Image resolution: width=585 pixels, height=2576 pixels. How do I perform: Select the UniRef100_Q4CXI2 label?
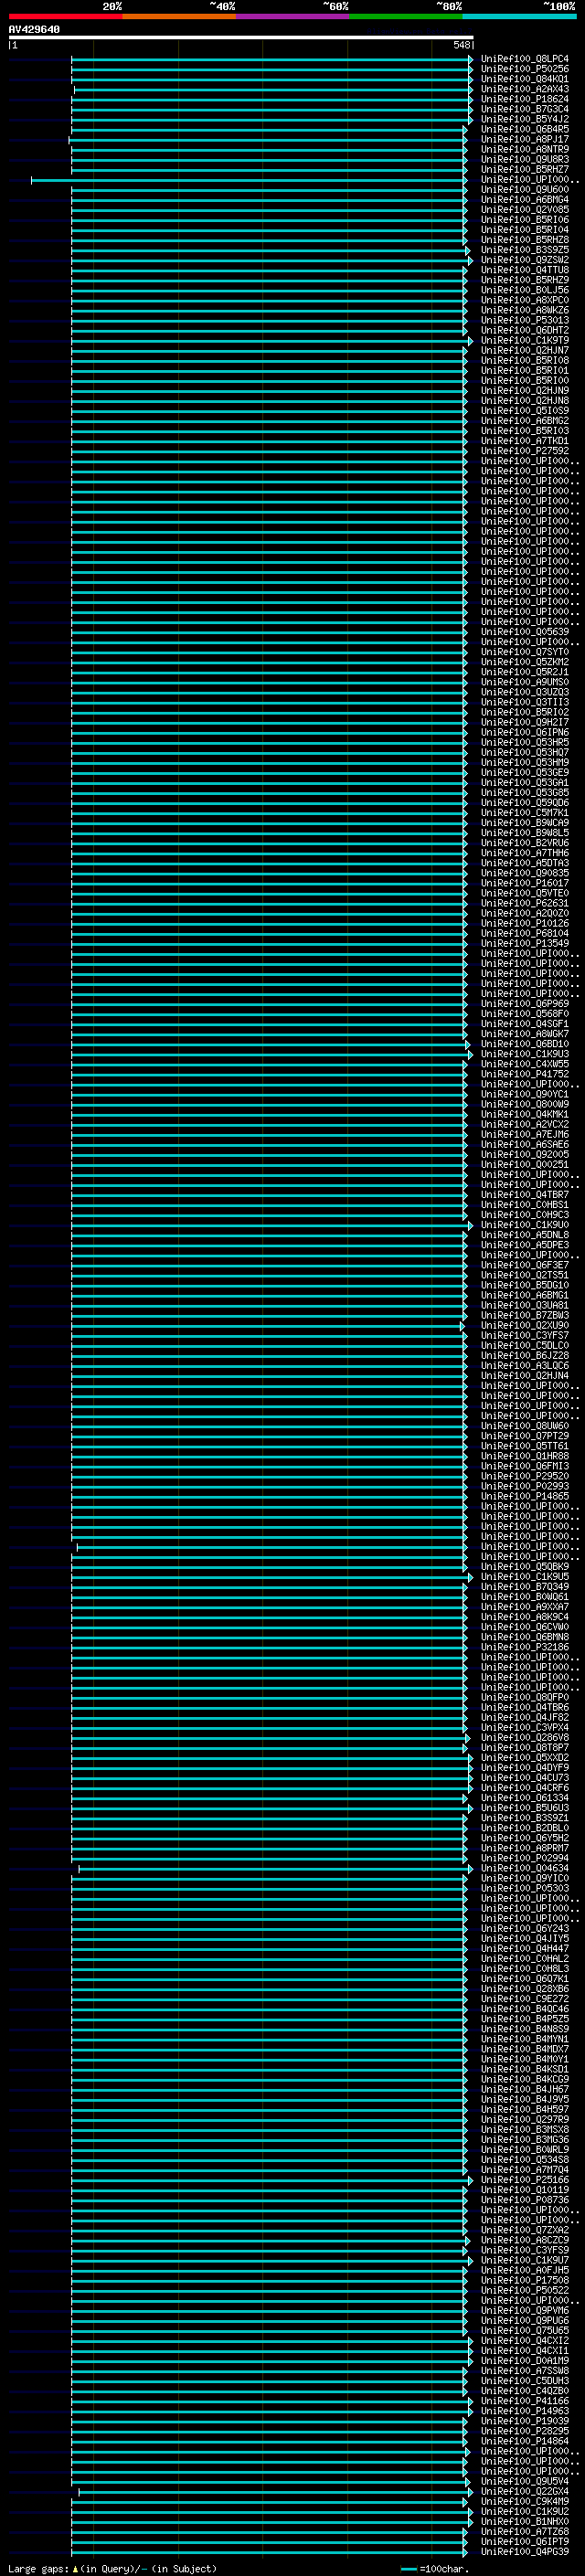pyautogui.click(x=524, y=2340)
